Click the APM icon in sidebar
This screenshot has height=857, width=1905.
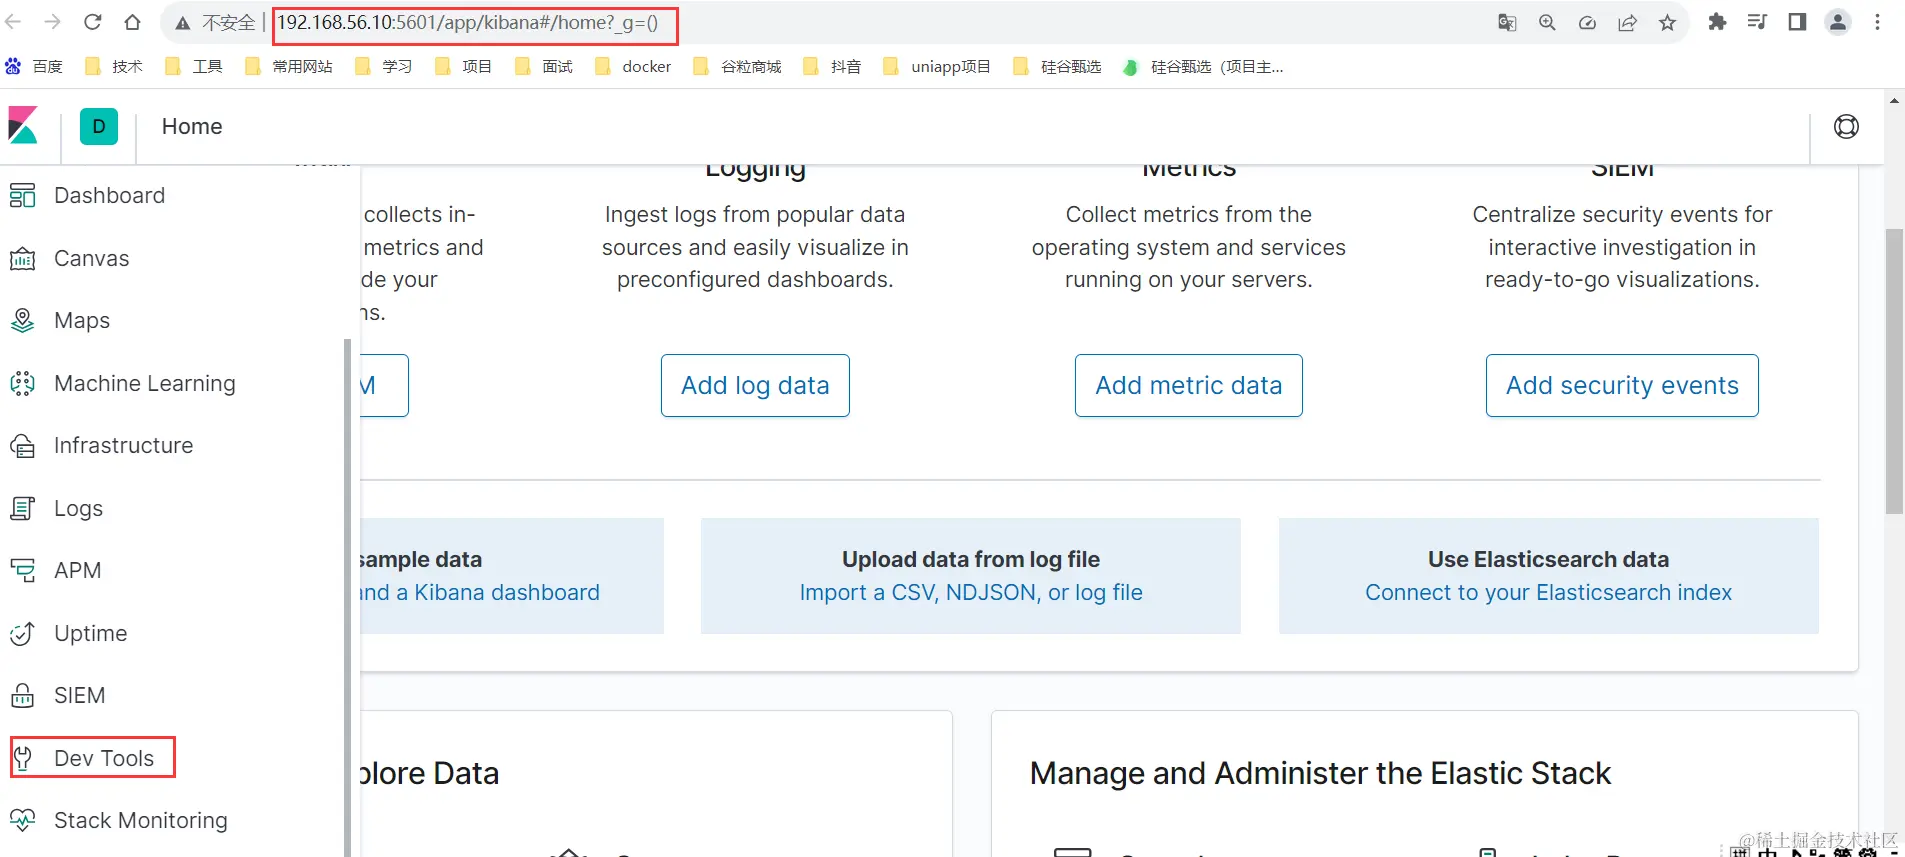pyautogui.click(x=22, y=571)
